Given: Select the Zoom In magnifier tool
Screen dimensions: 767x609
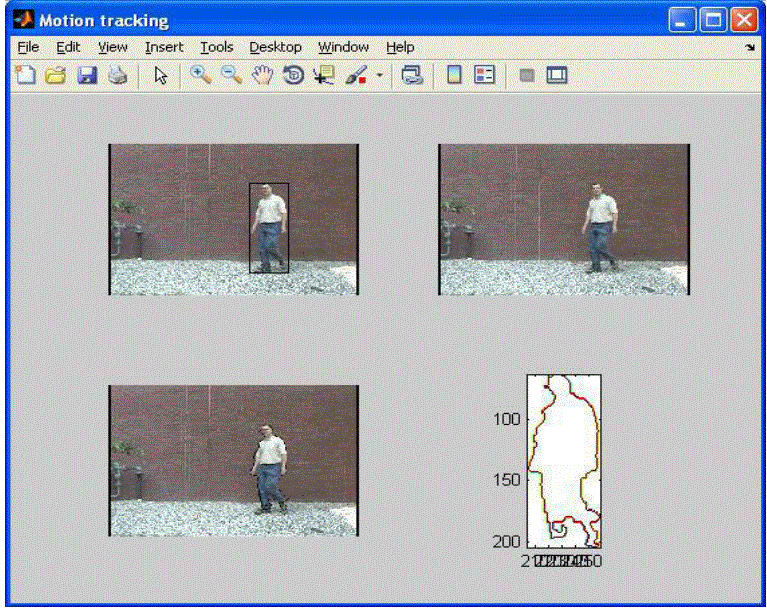Looking at the screenshot, I should tap(200, 75).
